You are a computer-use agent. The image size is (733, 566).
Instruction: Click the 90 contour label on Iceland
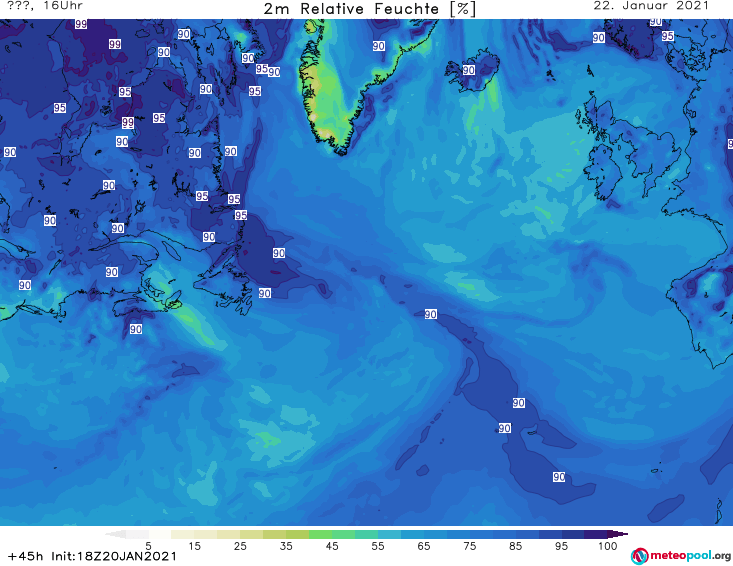pos(469,70)
